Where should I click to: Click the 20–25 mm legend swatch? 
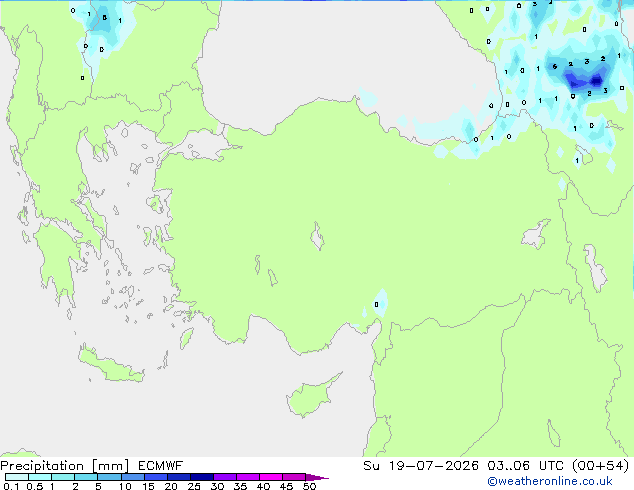[179, 477]
